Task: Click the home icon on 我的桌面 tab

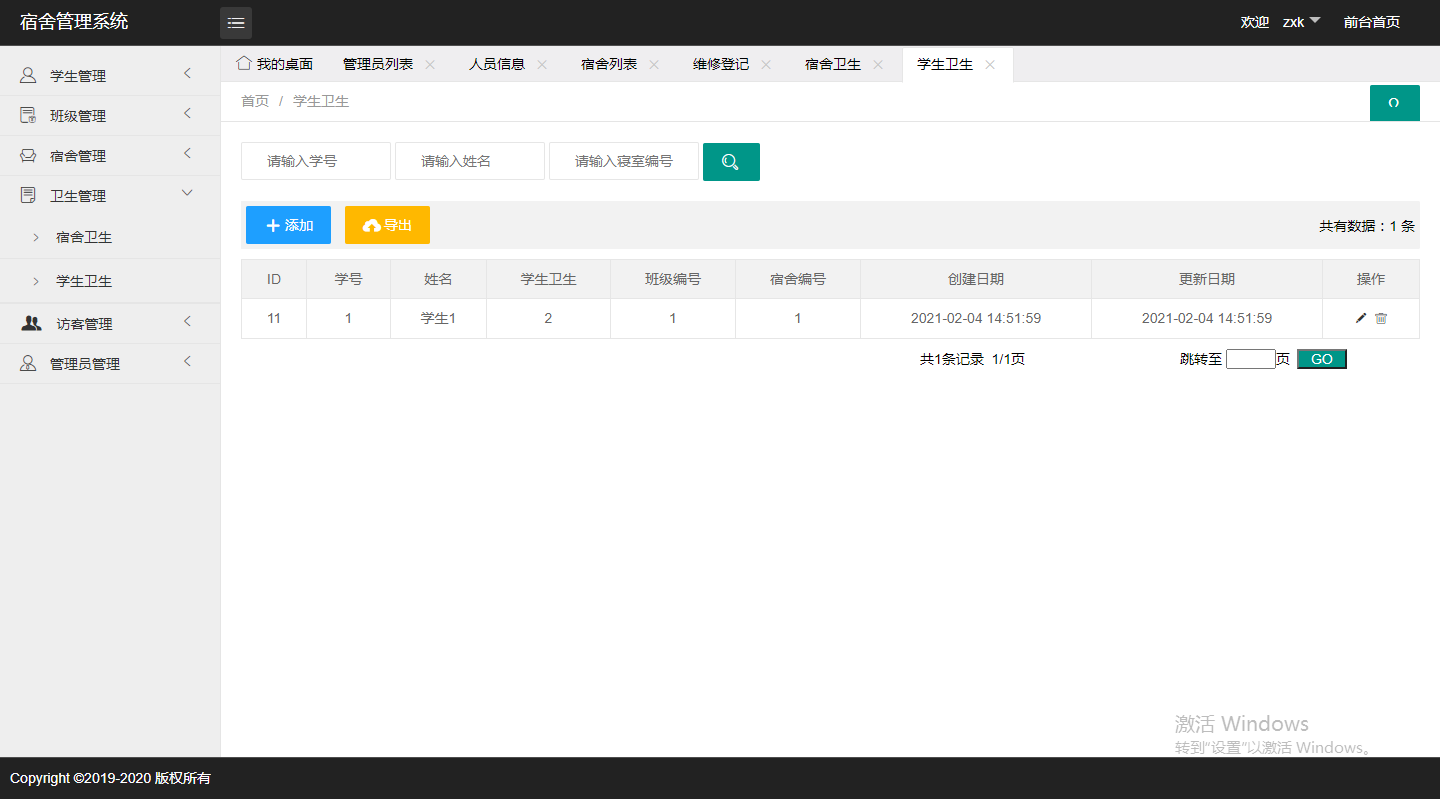Action: (x=243, y=63)
